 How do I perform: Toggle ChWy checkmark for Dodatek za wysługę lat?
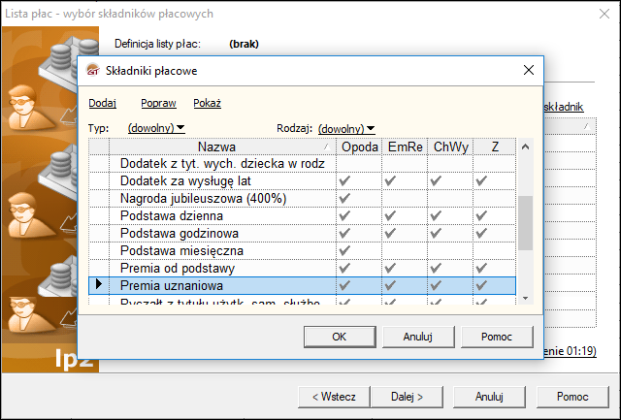[437, 181]
